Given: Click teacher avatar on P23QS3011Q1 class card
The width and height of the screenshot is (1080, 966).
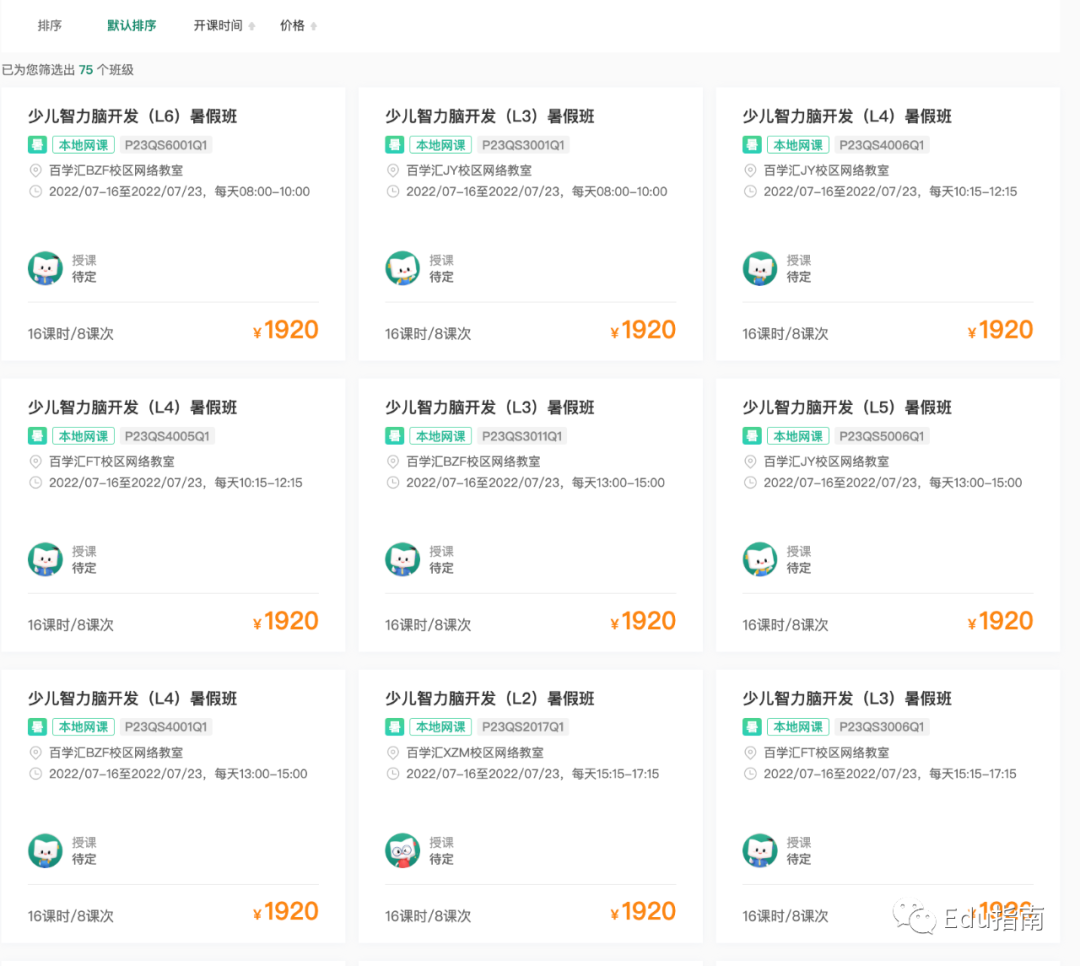Looking at the screenshot, I should tap(403, 559).
